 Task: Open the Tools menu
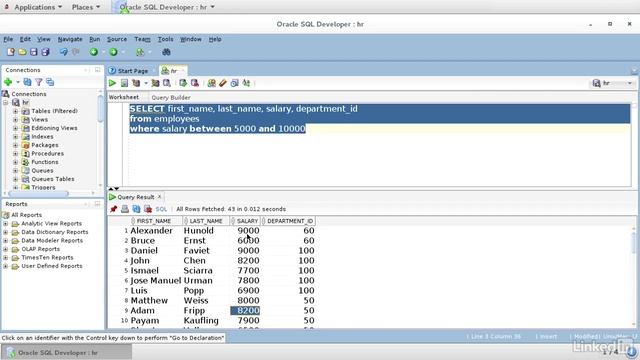click(165, 39)
